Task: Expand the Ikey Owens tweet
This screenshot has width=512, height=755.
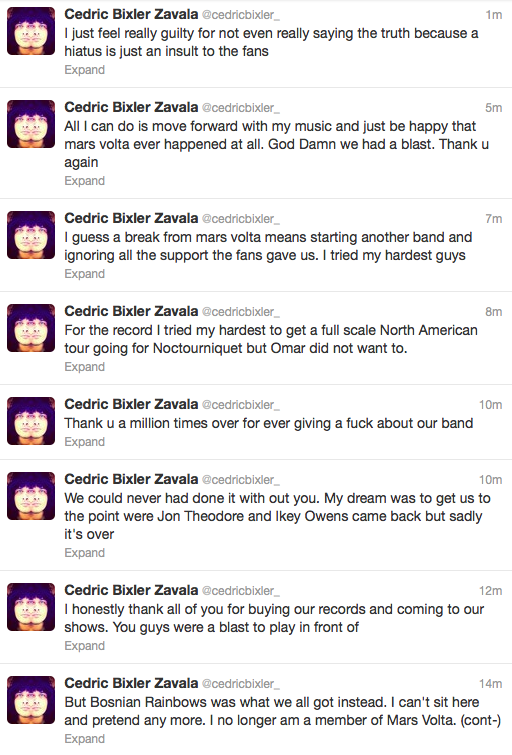Action: (x=85, y=553)
